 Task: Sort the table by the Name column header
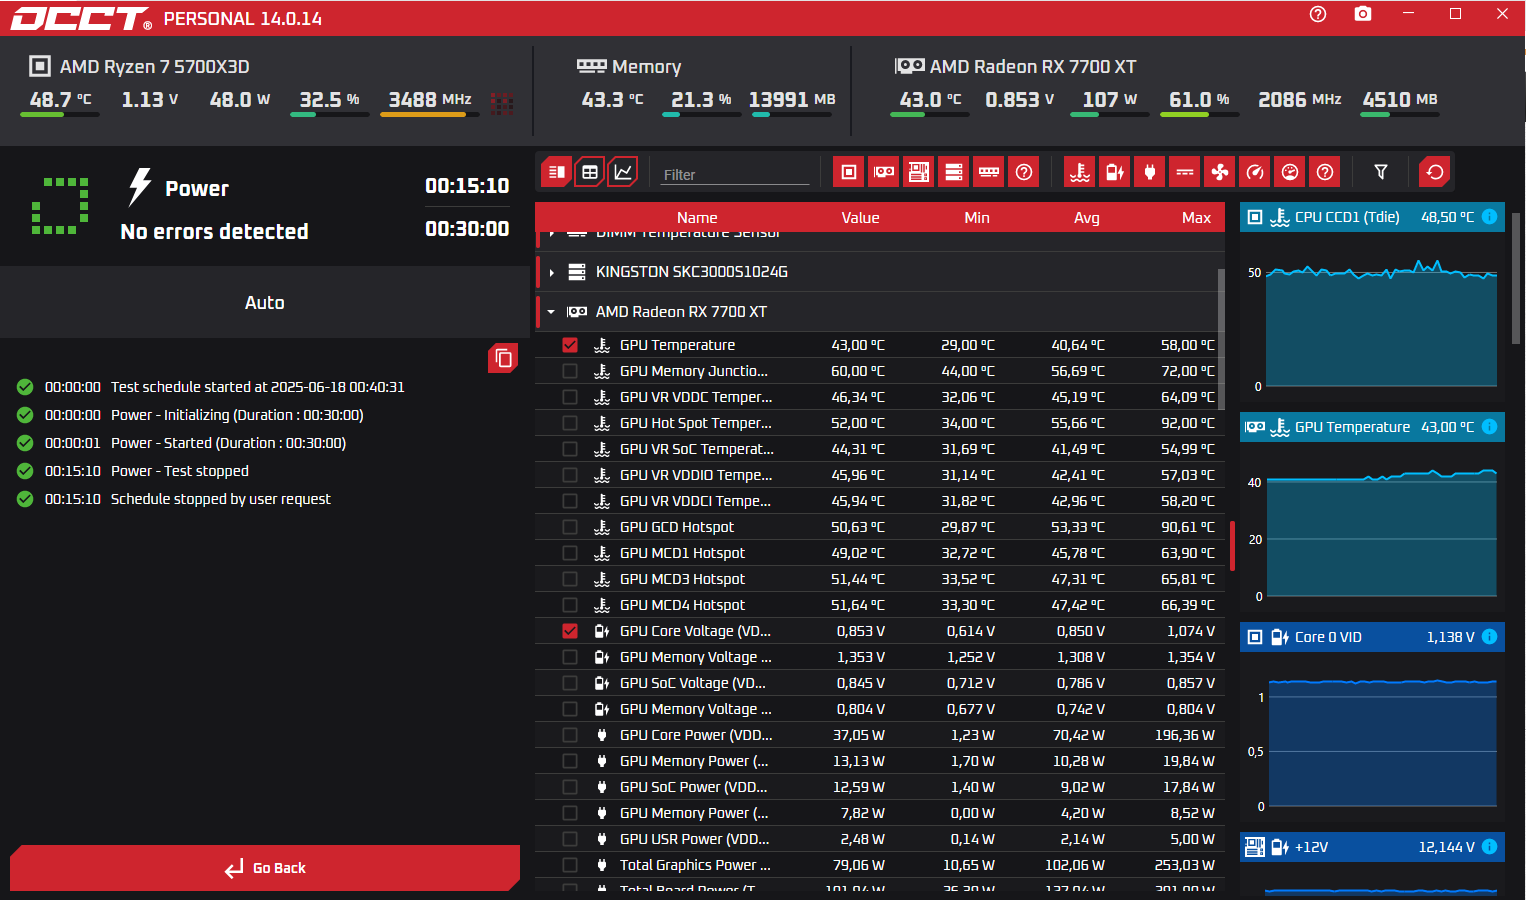tap(697, 218)
